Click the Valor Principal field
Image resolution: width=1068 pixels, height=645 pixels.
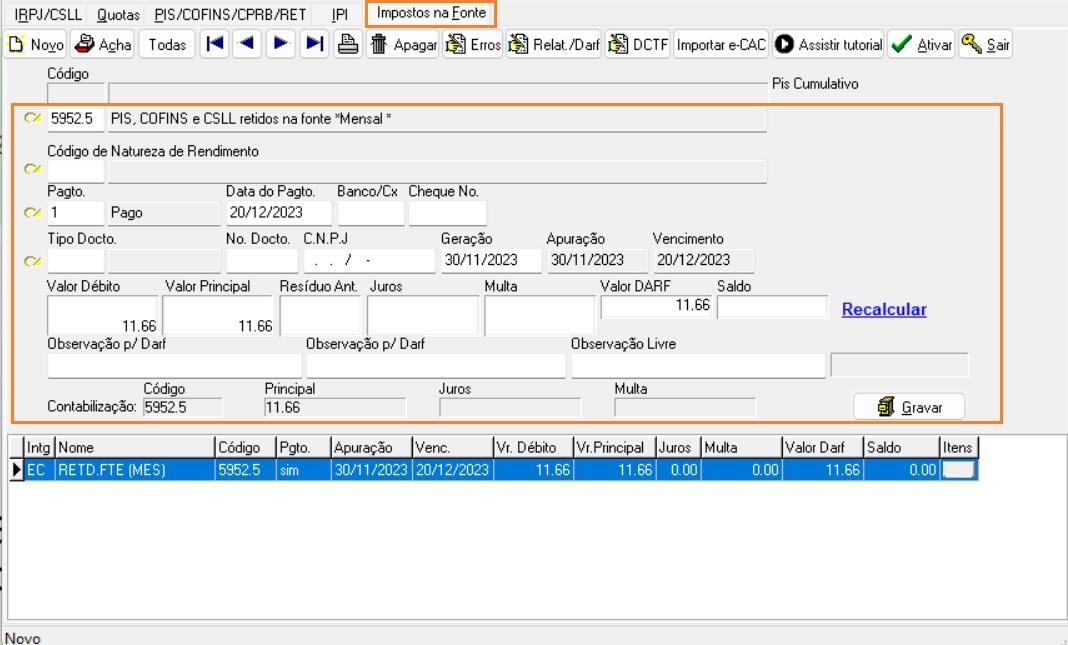(218, 316)
